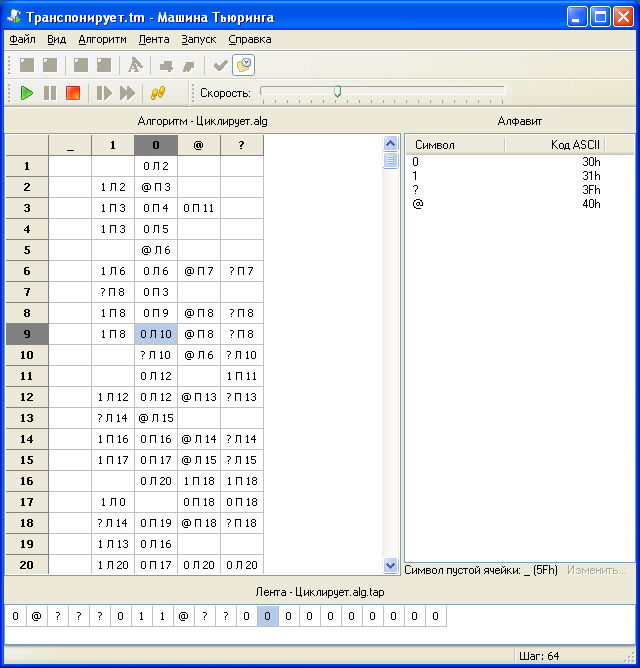The width and height of the screenshot is (640, 668).
Task: Select cell '0 П 9' in row 8
Action: pyautogui.click(x=156, y=313)
